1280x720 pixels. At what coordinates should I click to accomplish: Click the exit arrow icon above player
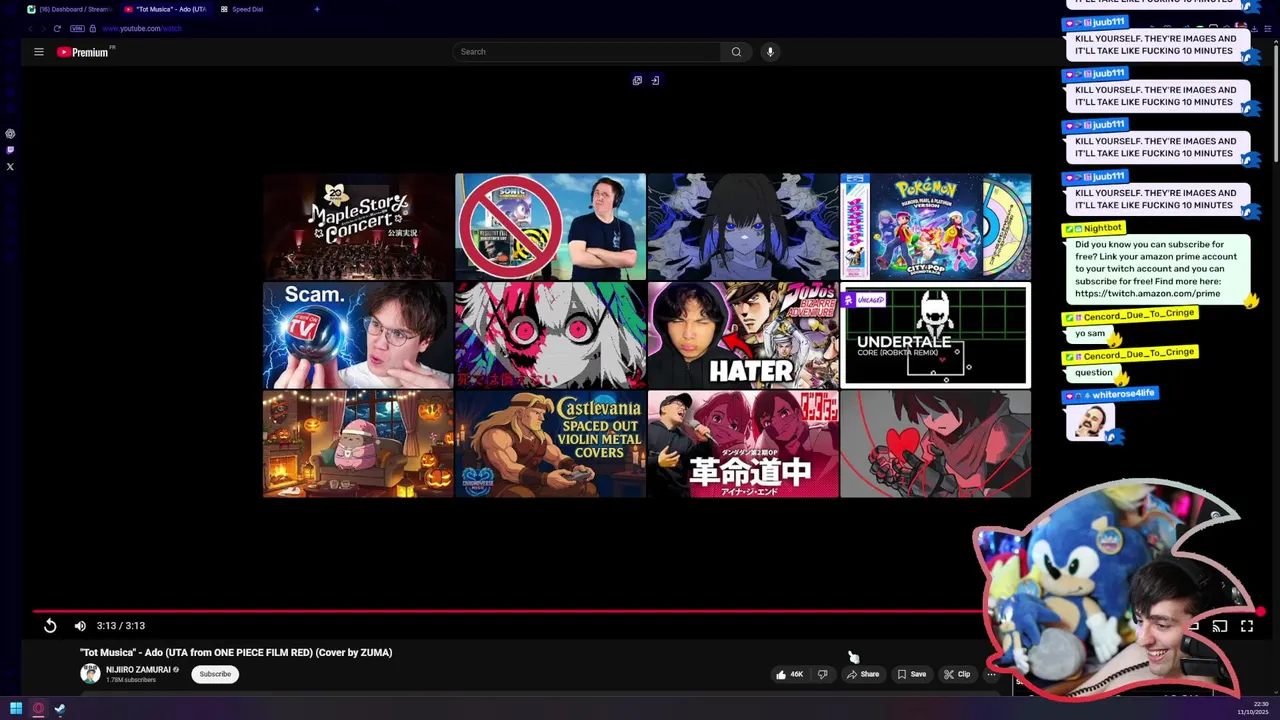(x=655, y=80)
